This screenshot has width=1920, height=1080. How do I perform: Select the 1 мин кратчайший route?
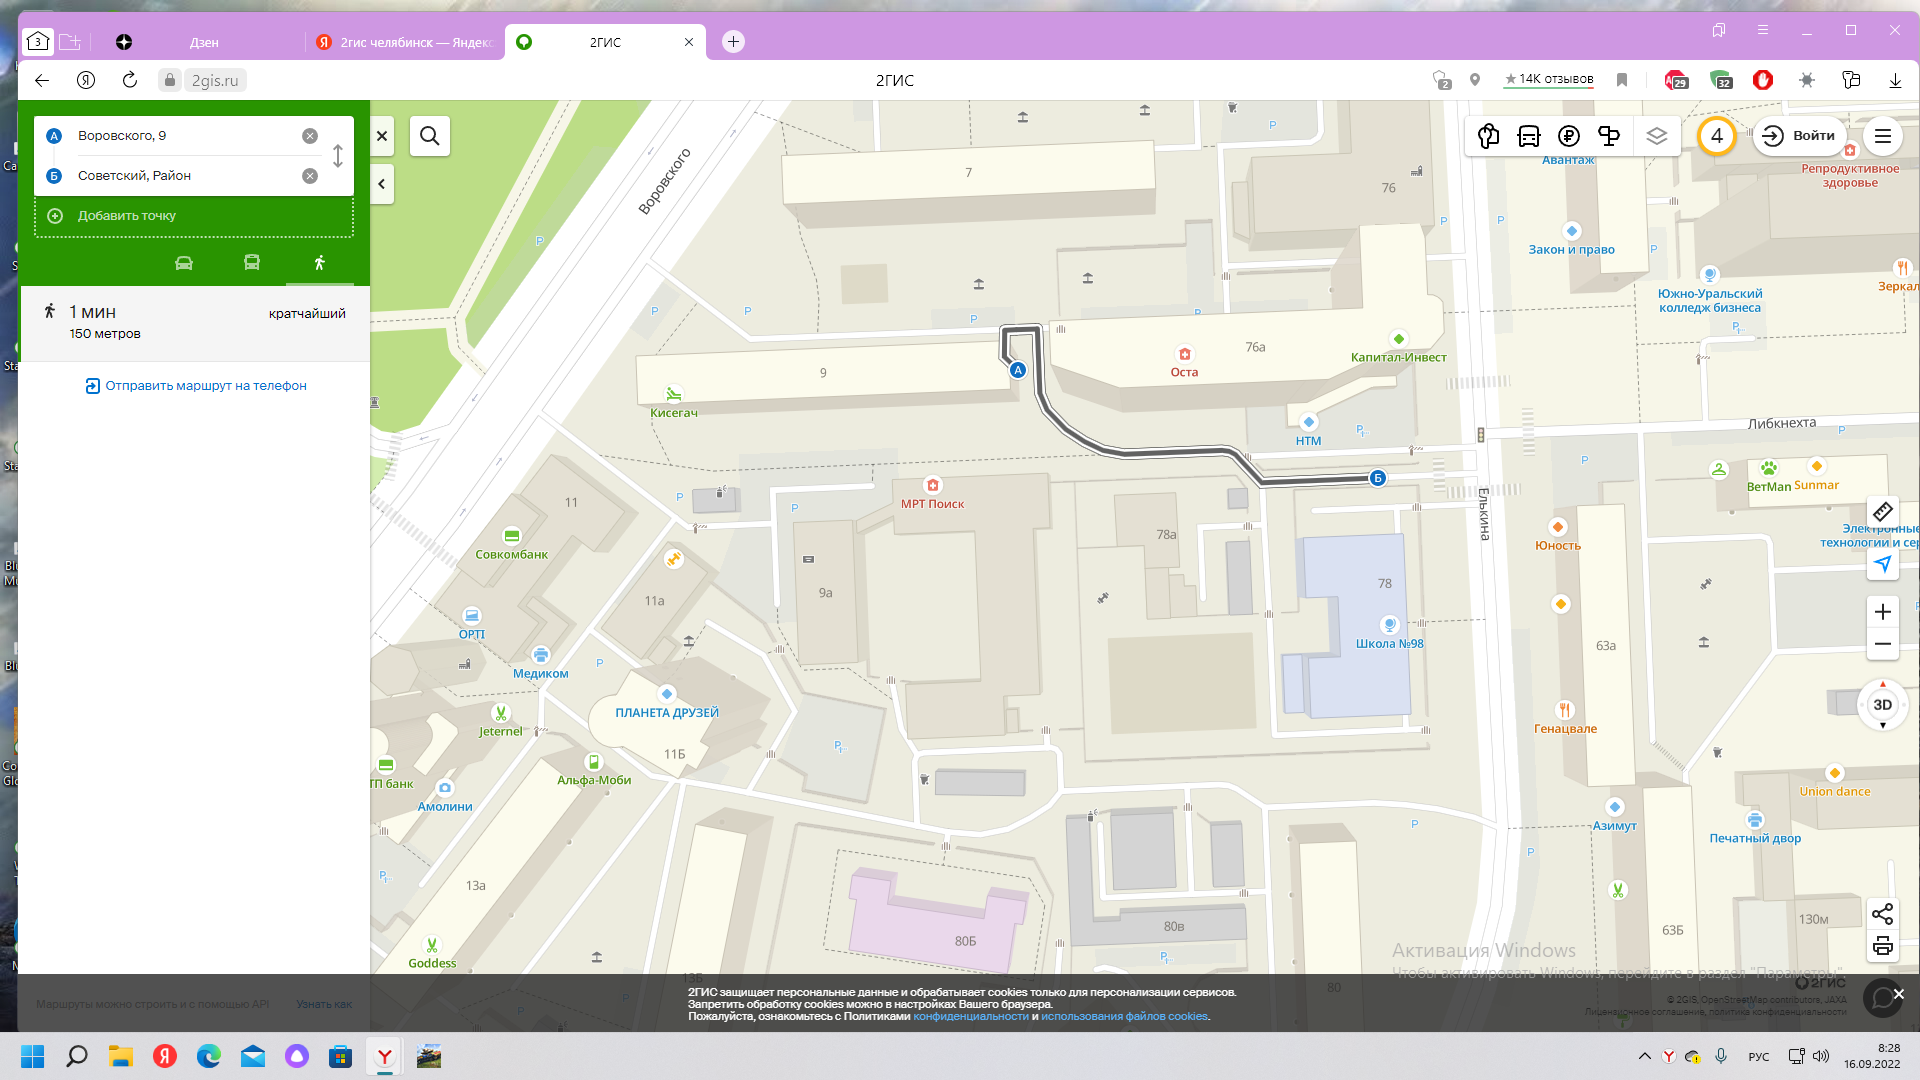(194, 323)
